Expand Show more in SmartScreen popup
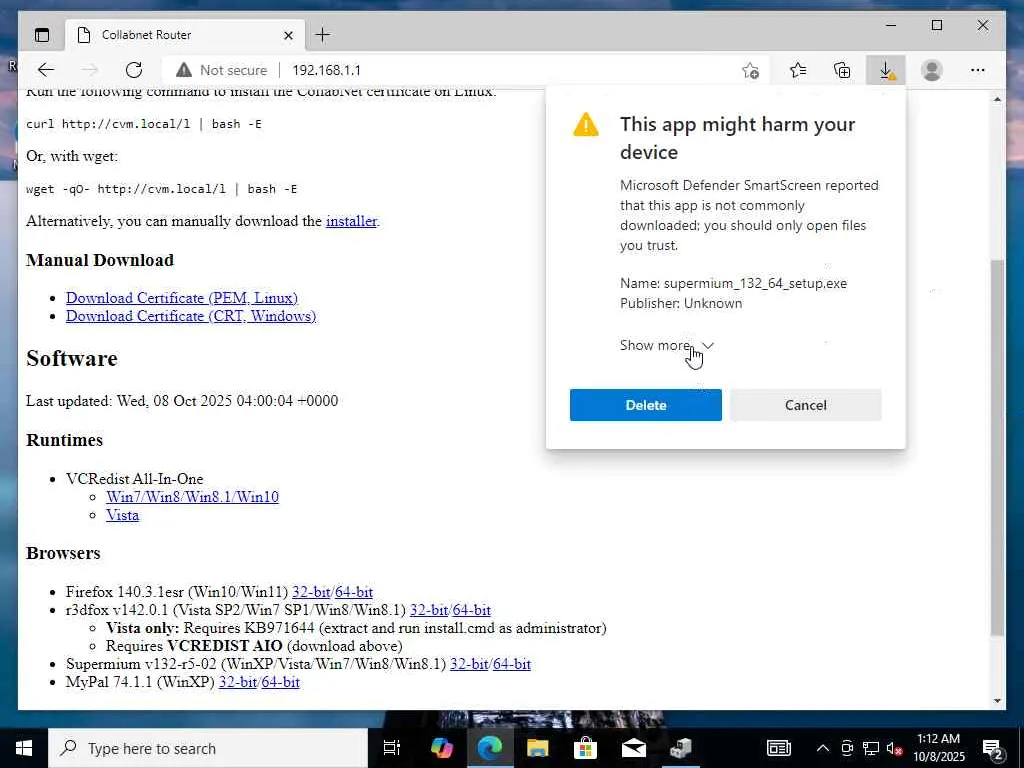Viewport: 1024px width, 768px height. pos(667,345)
